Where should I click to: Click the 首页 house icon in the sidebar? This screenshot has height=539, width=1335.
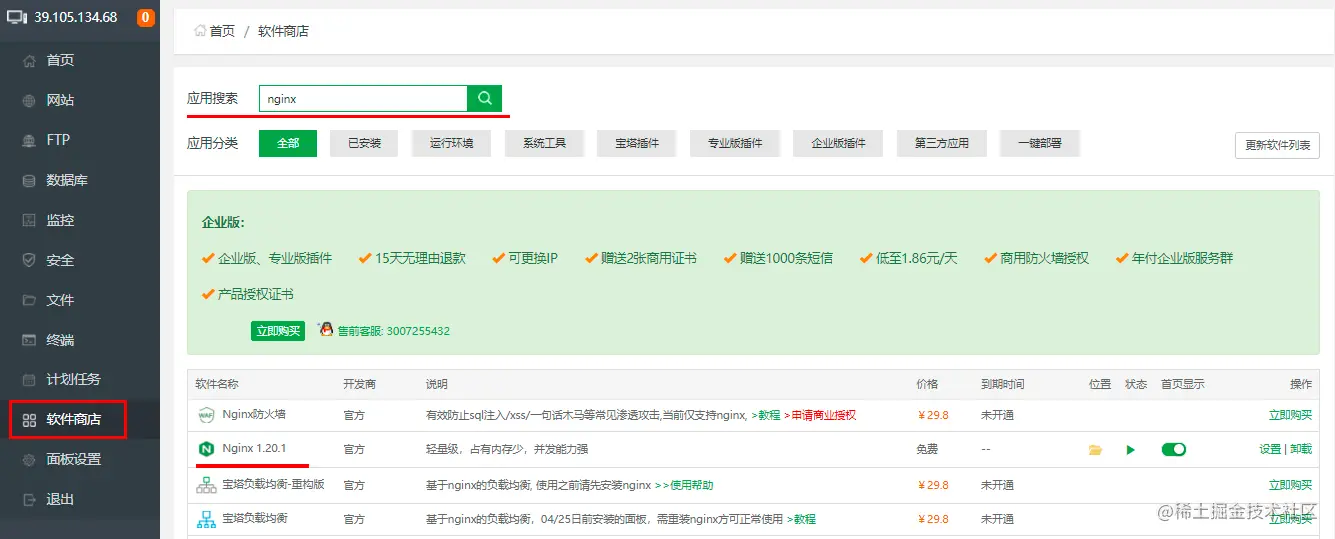(x=29, y=60)
